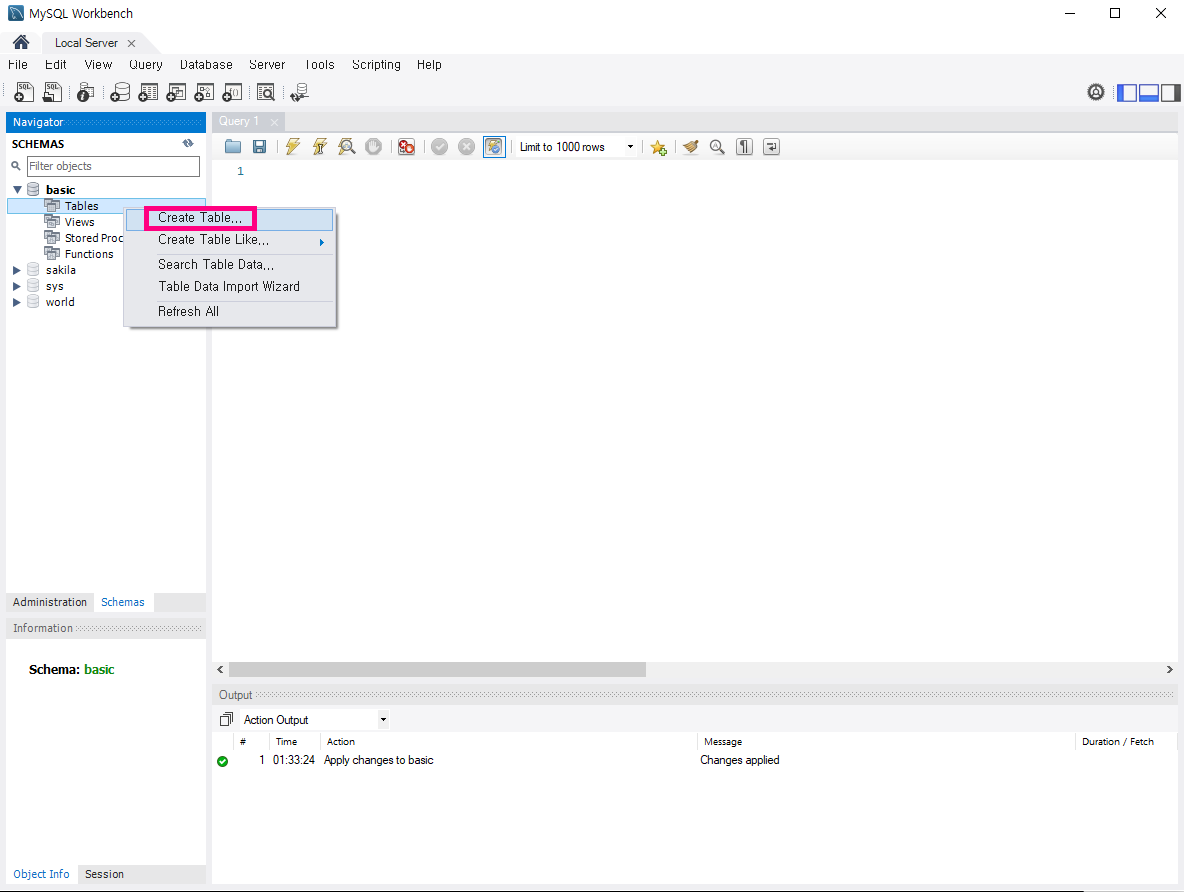Switch to the Object Info tab
Image resolution: width=1184 pixels, height=892 pixels.
(42, 874)
